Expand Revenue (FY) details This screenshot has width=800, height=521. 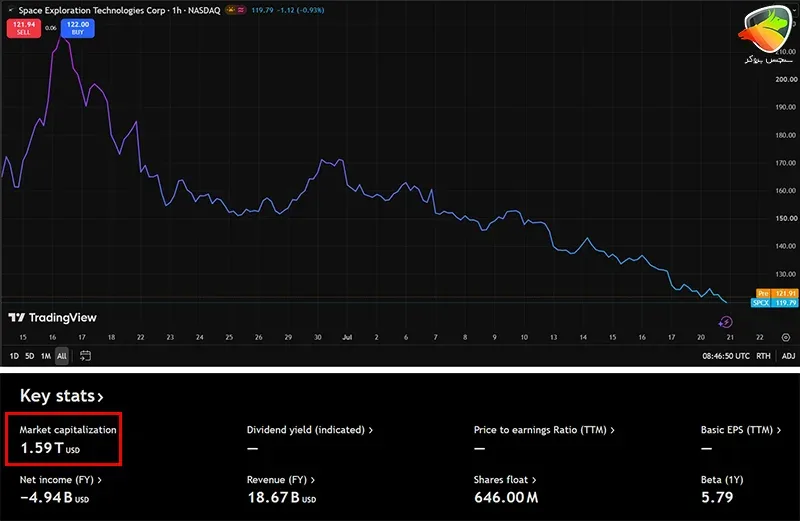pos(281,480)
